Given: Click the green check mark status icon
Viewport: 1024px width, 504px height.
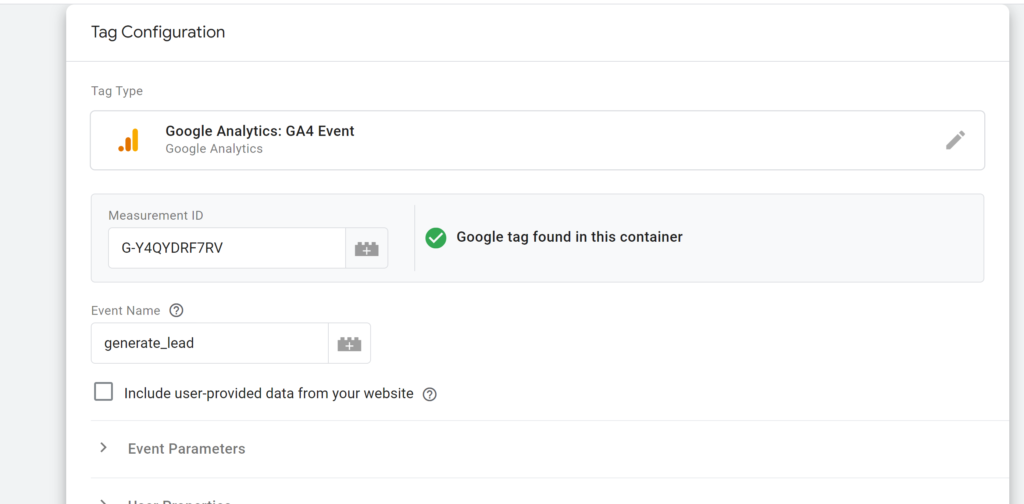Looking at the screenshot, I should [x=436, y=238].
